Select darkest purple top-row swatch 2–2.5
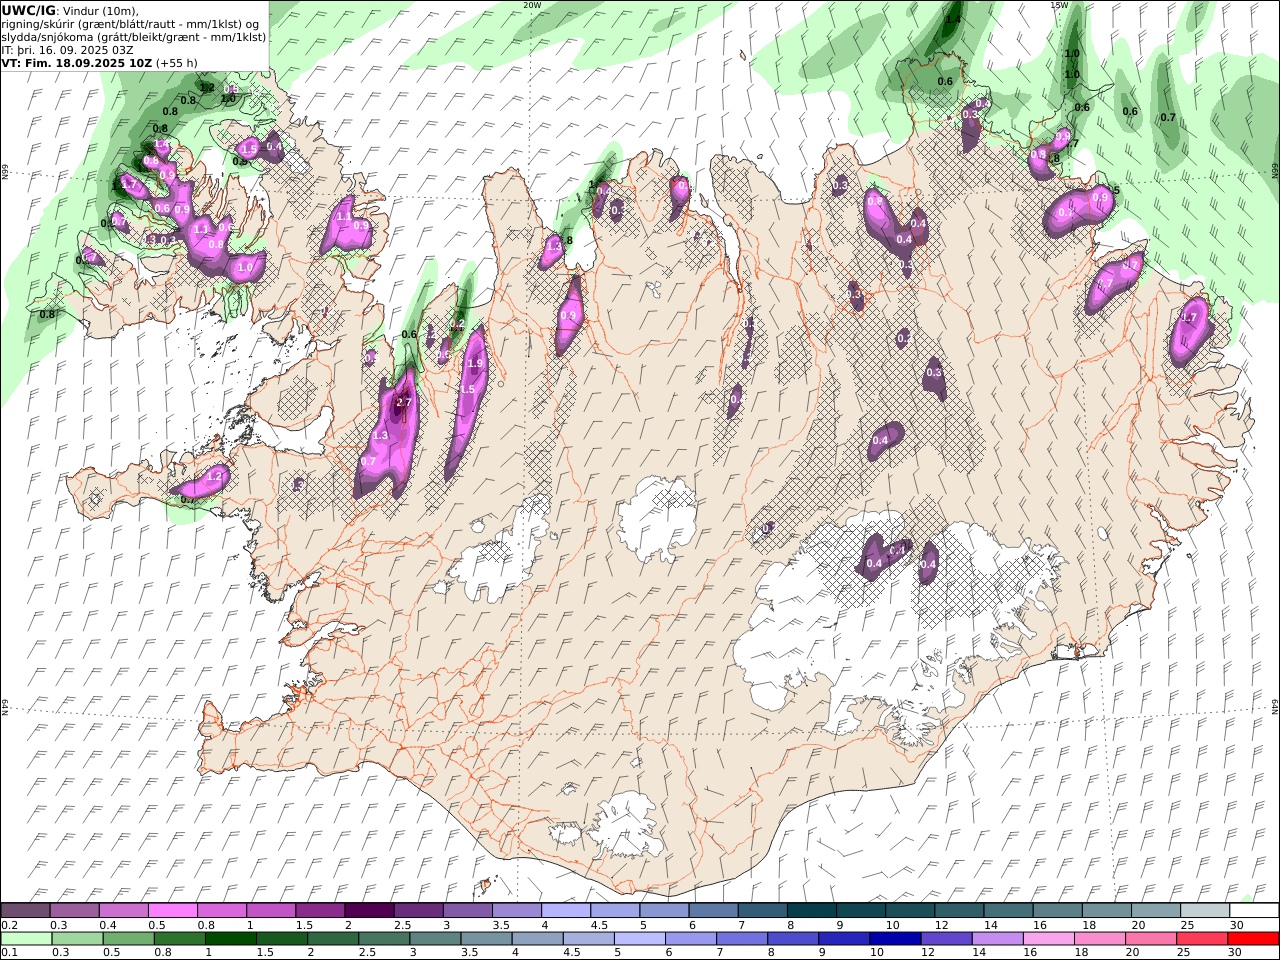 click(x=369, y=910)
